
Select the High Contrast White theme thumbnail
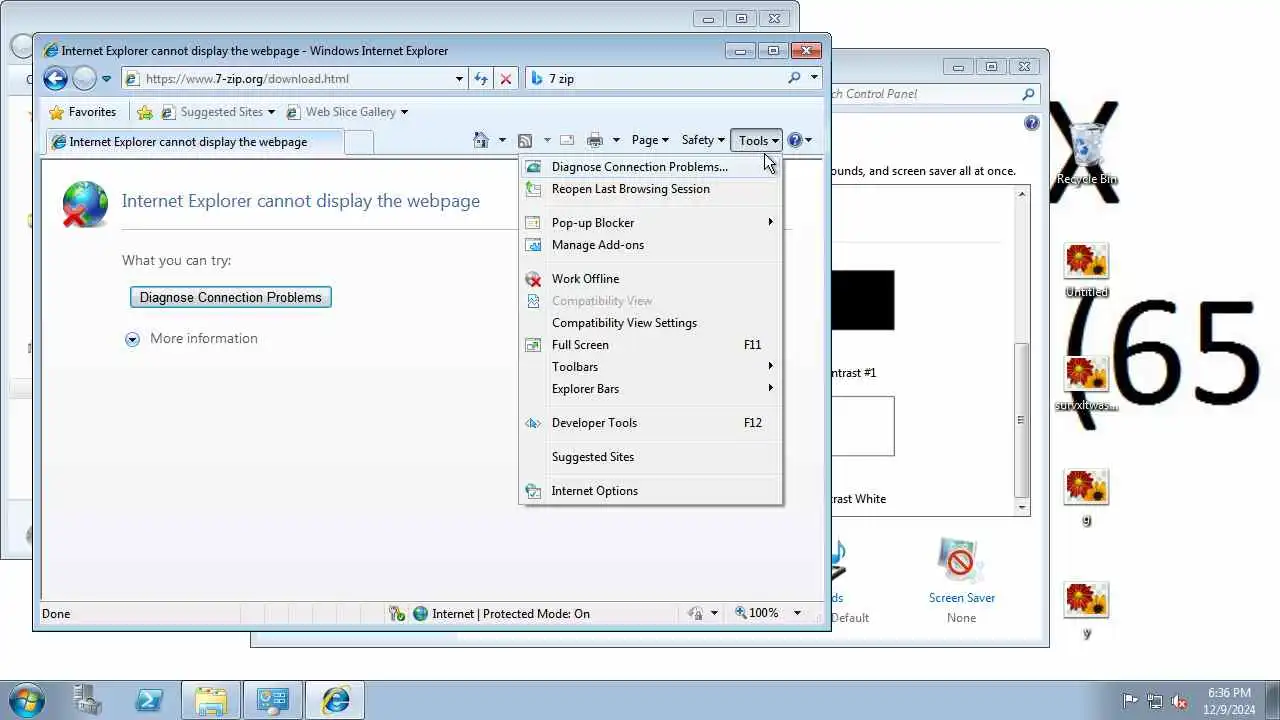(863, 426)
